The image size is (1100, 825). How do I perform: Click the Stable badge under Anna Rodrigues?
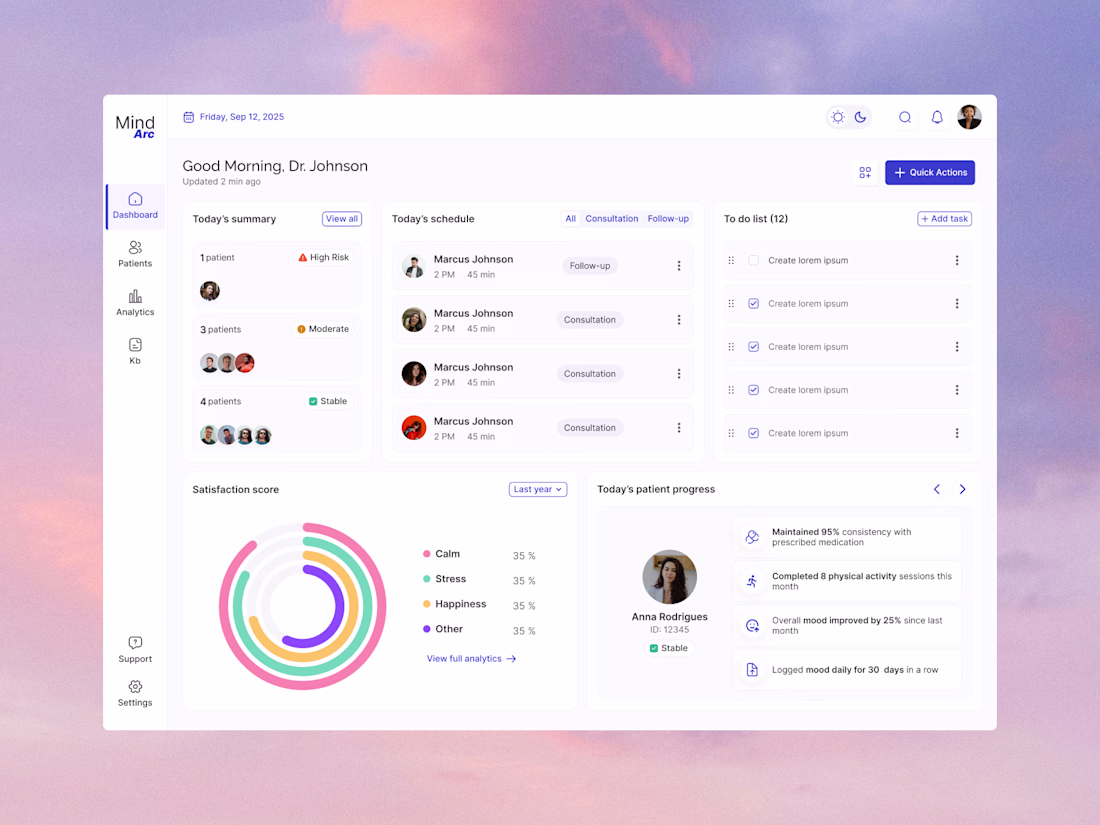(669, 648)
